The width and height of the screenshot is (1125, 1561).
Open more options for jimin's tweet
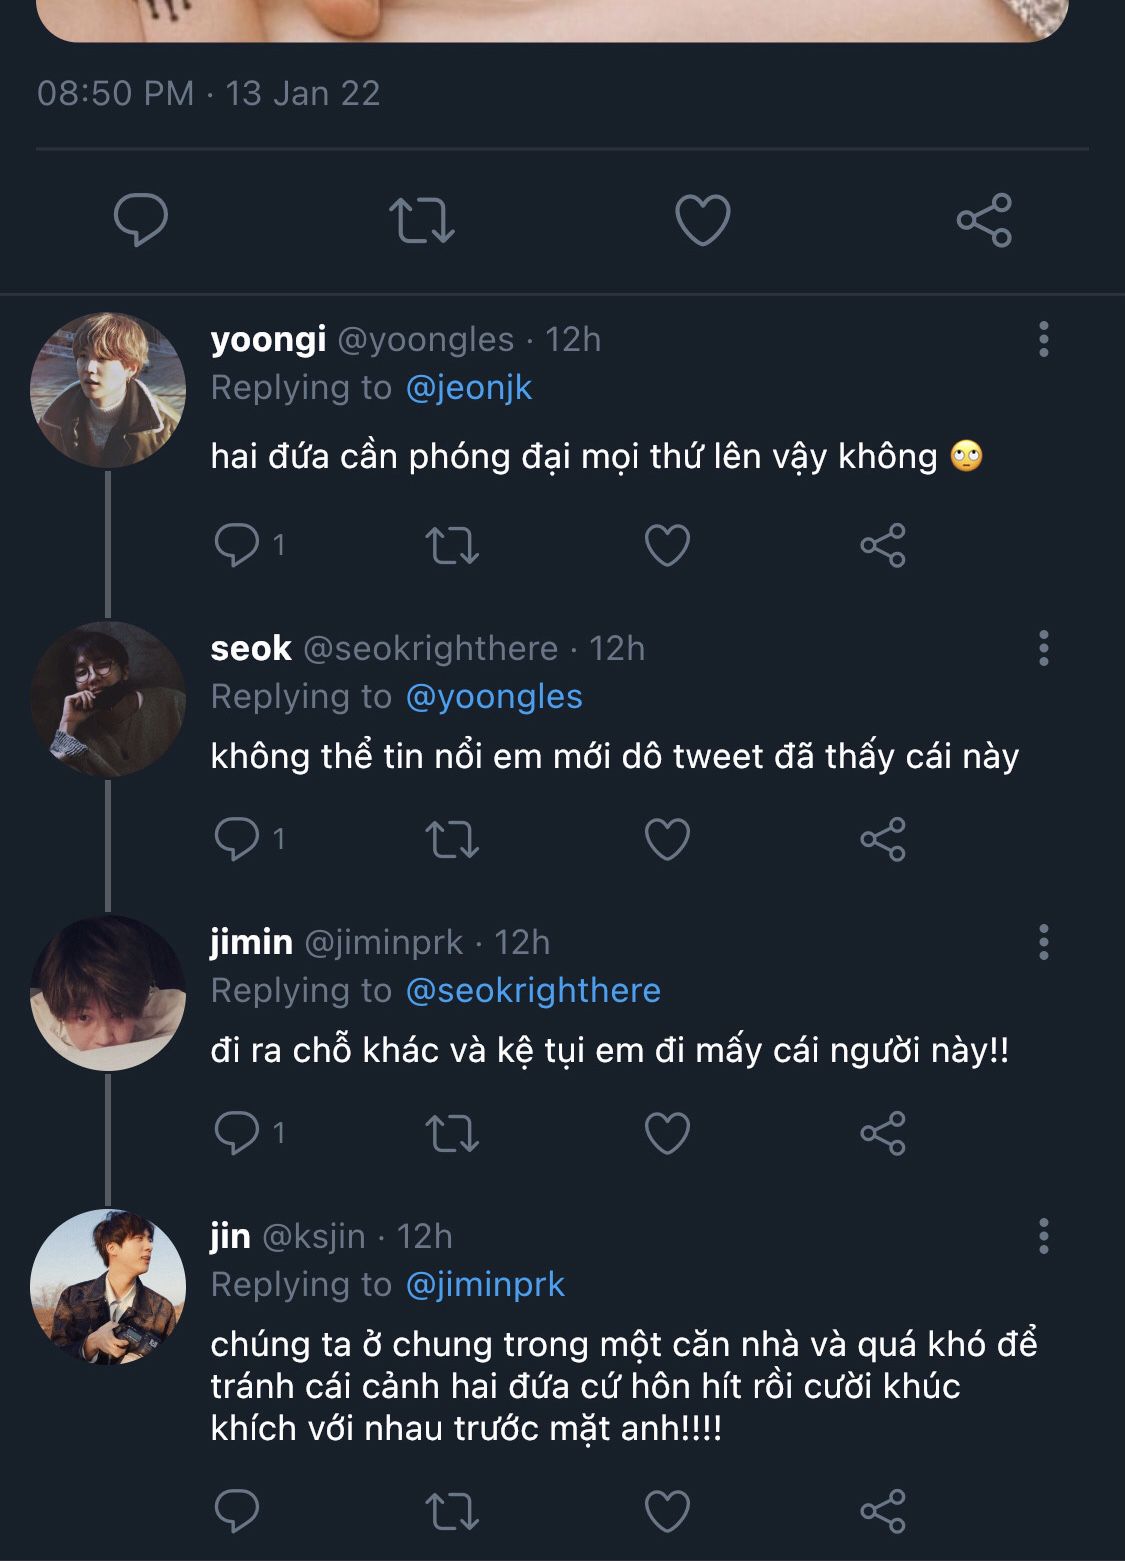click(1043, 942)
